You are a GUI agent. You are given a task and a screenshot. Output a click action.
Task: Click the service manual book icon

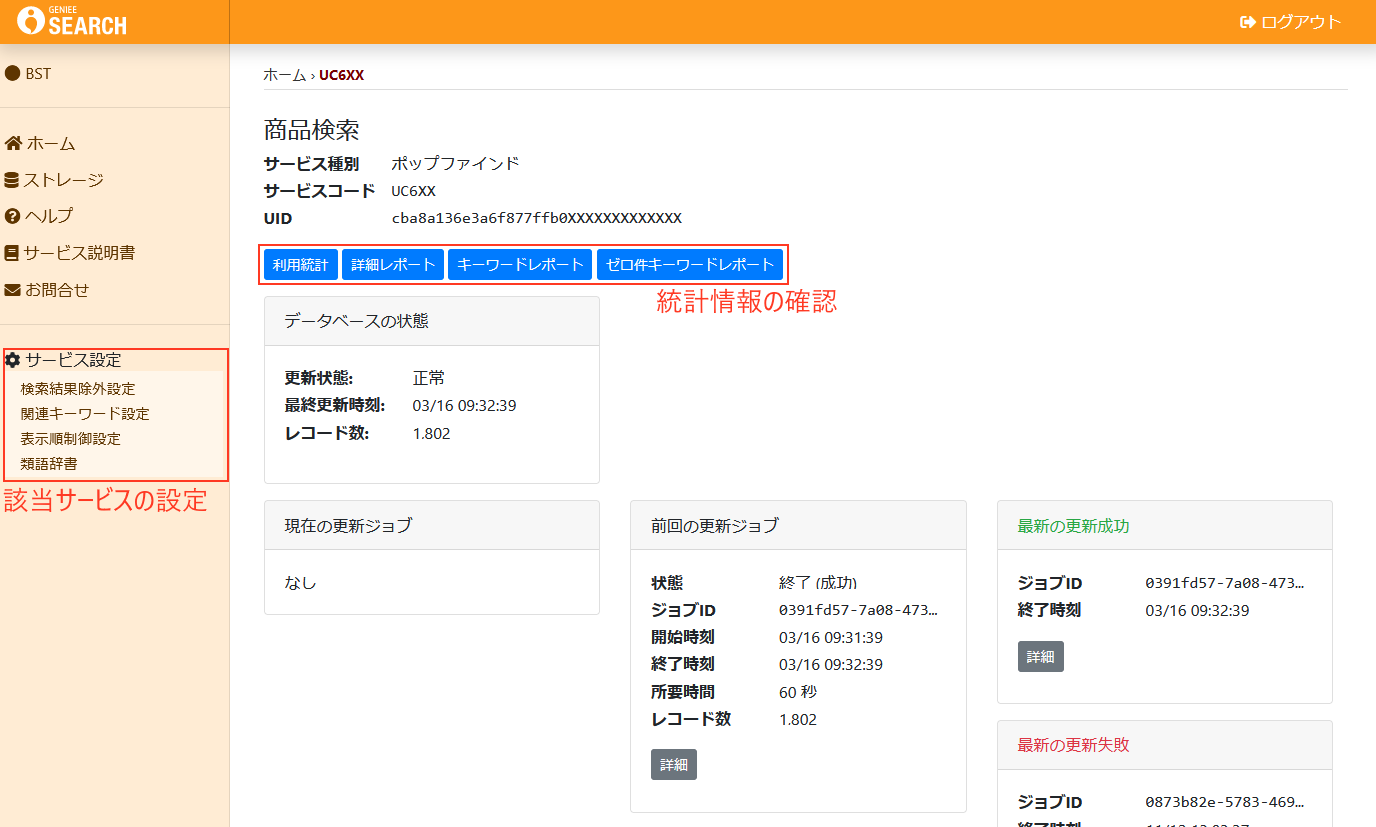pos(12,253)
